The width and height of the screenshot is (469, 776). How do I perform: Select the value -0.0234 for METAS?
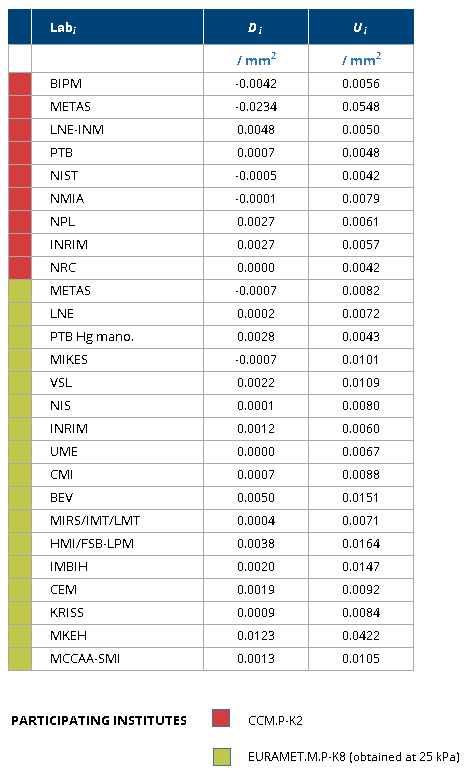pos(256,107)
